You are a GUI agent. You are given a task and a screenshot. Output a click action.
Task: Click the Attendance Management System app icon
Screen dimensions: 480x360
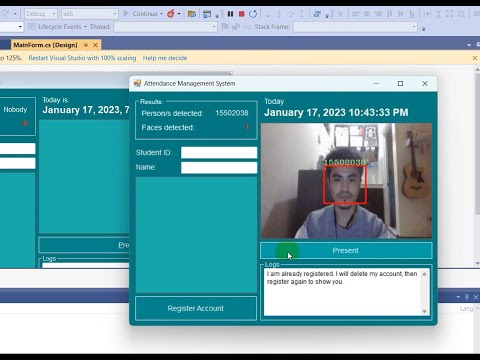(x=137, y=83)
